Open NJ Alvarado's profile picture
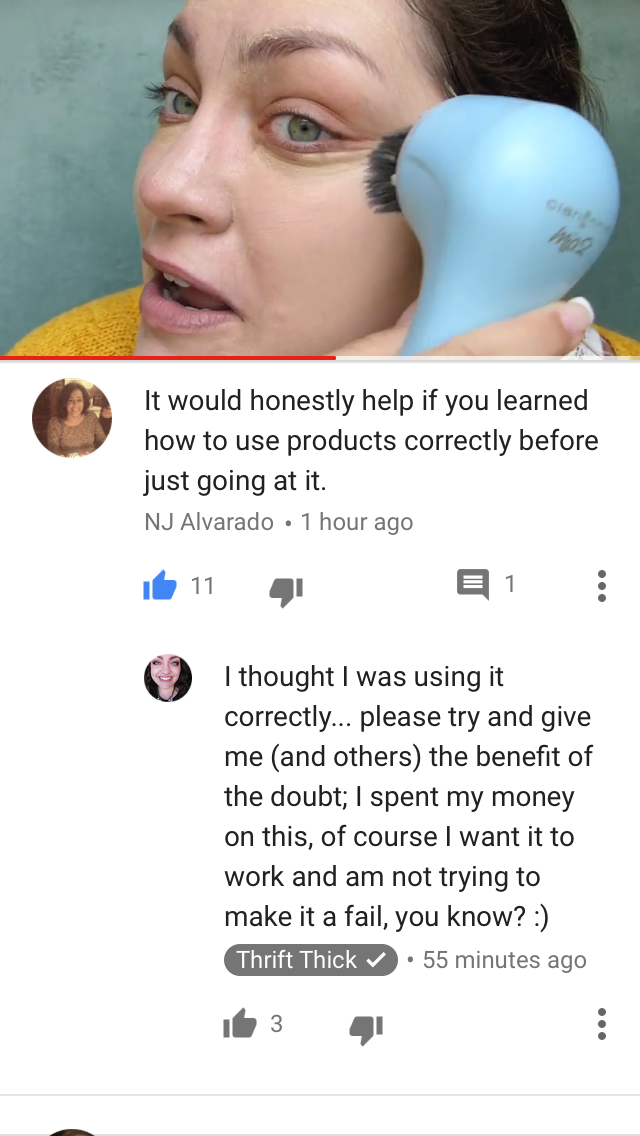The height and width of the screenshot is (1136, 640). (72, 417)
